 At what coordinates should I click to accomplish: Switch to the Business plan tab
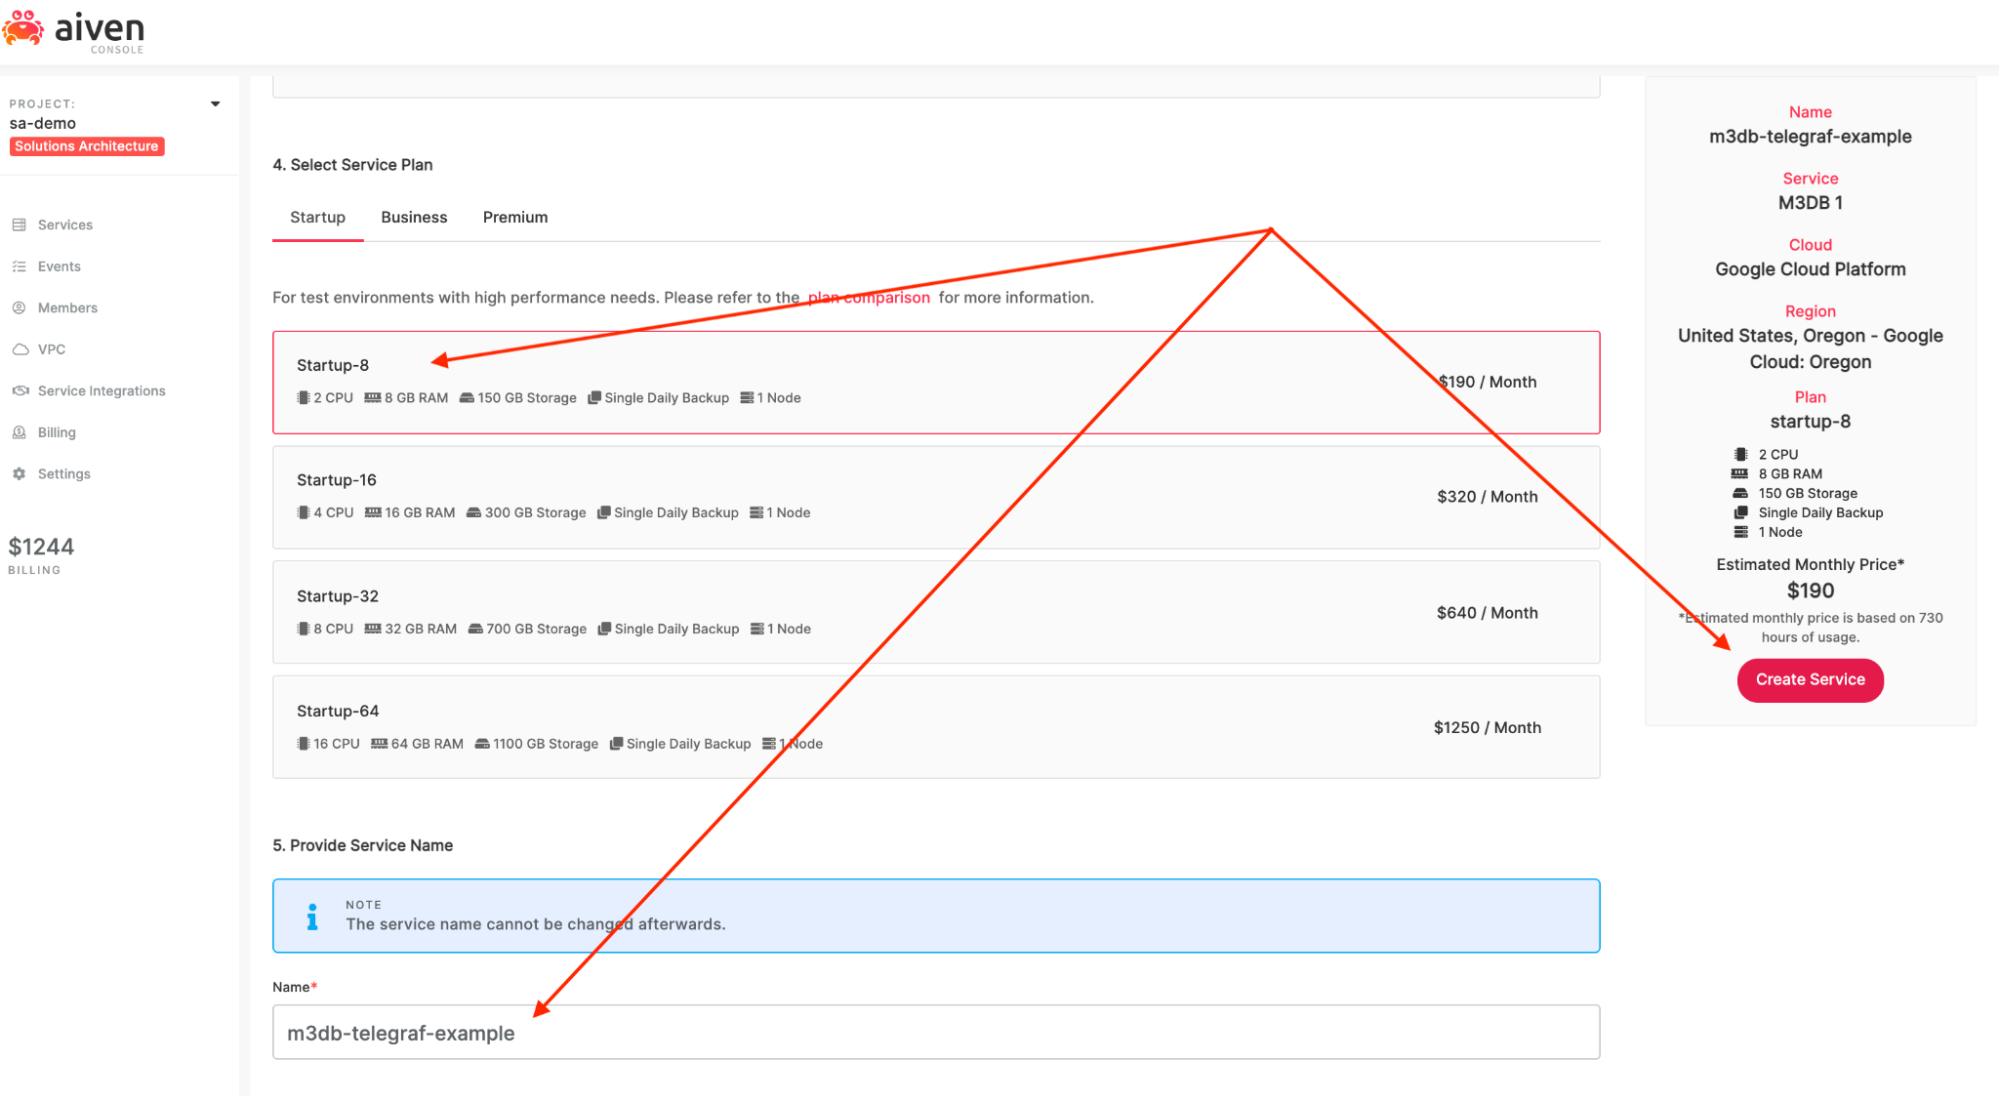414,217
